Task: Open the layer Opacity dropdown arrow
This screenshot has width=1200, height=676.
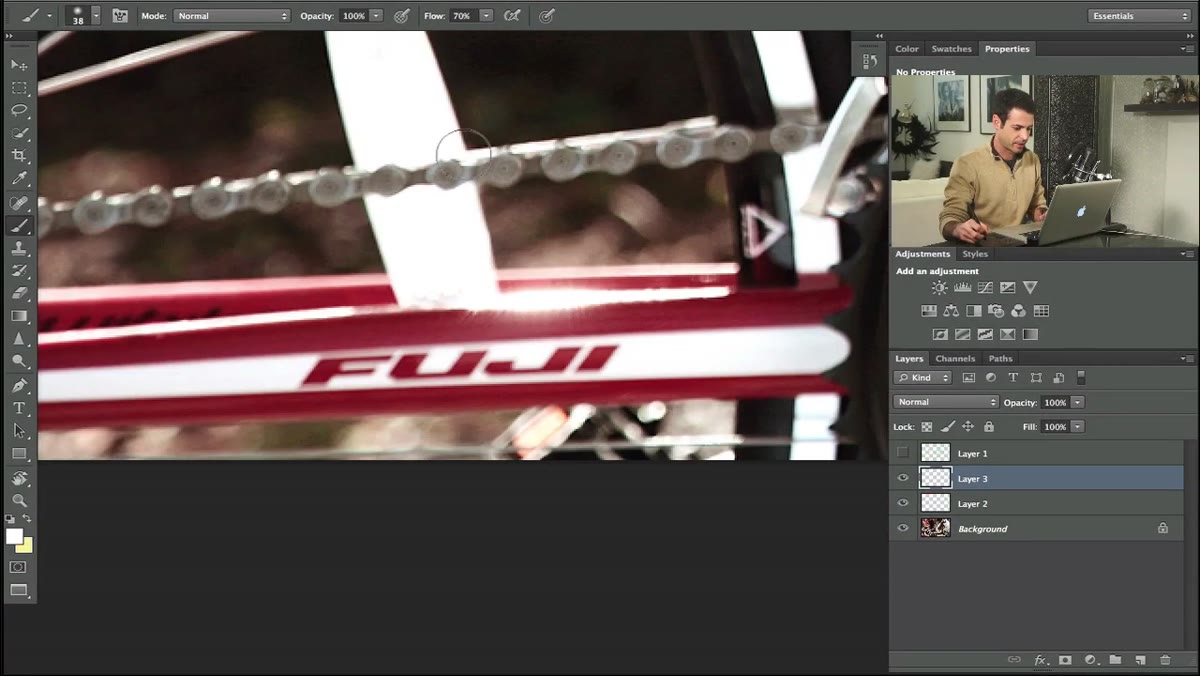Action: (1077, 402)
